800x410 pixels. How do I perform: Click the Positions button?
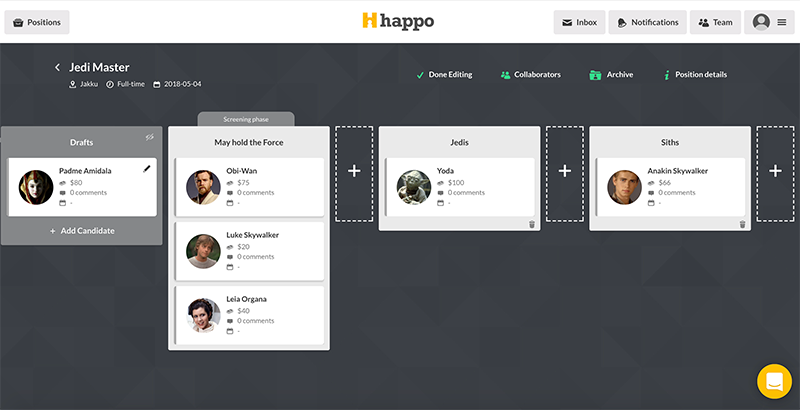click(37, 22)
